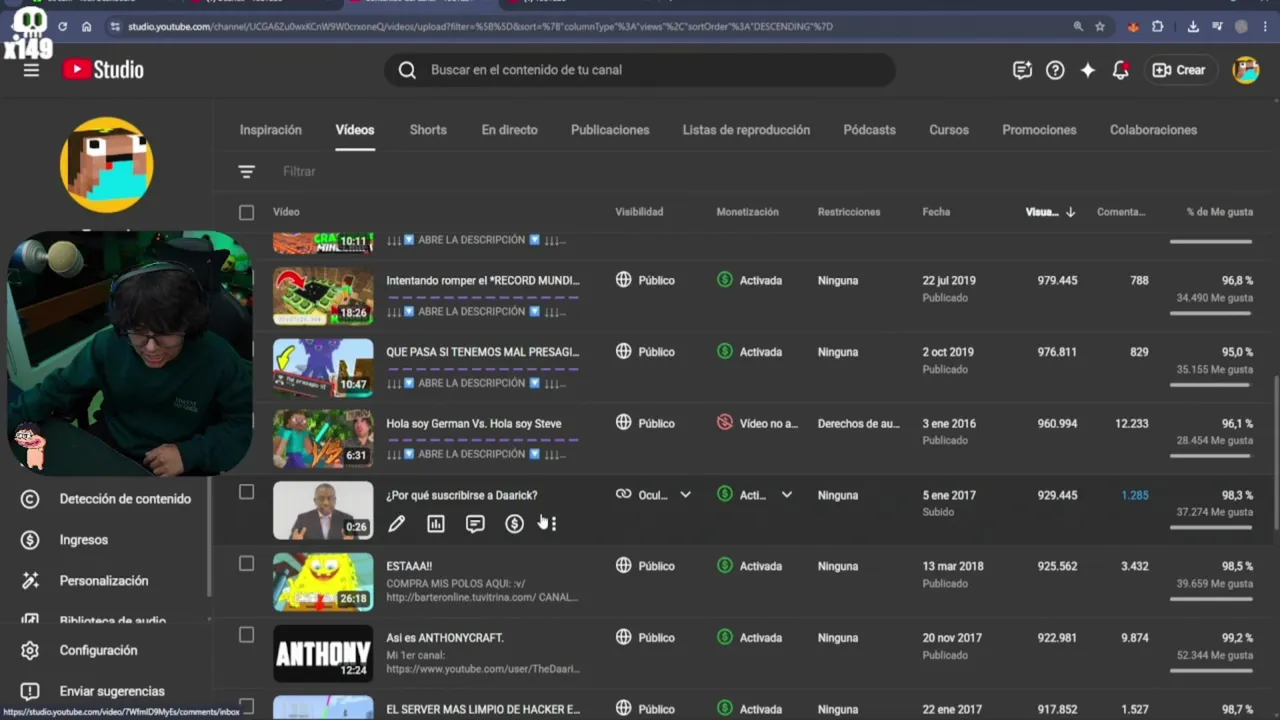Viewport: 1280px width, 720px height.
Task: Open three-dot options for Daarick video
Action: pyautogui.click(x=553, y=523)
